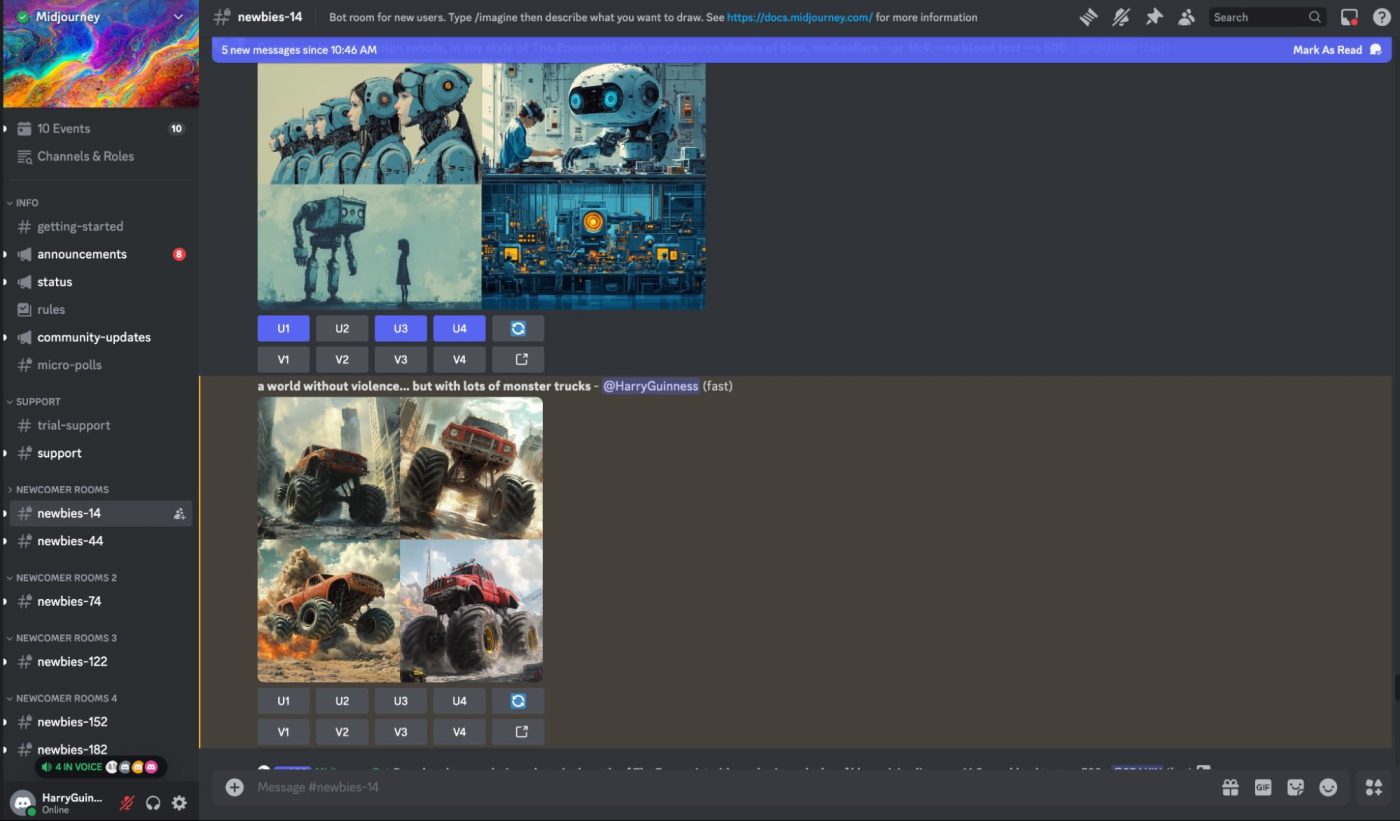Open the Threads icon in channel header

point(1088,17)
